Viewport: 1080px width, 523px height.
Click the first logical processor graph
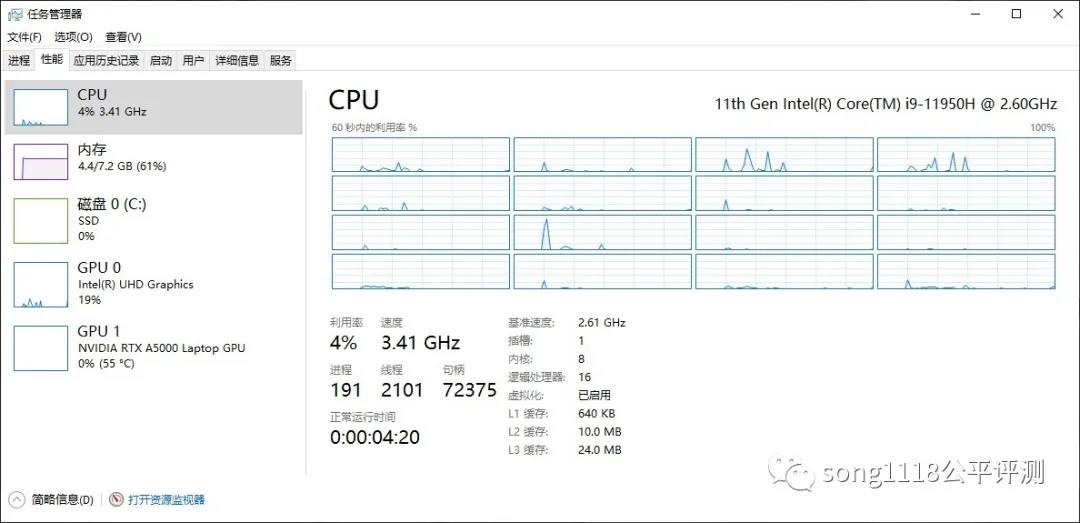421,154
